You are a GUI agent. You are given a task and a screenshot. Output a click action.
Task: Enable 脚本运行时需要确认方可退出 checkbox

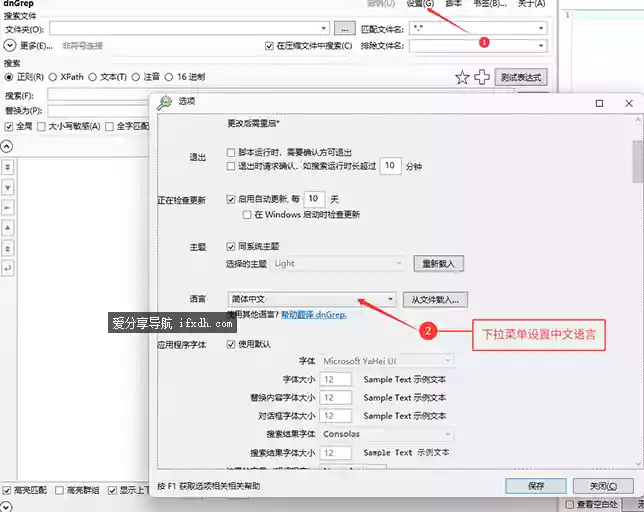(x=231, y=152)
